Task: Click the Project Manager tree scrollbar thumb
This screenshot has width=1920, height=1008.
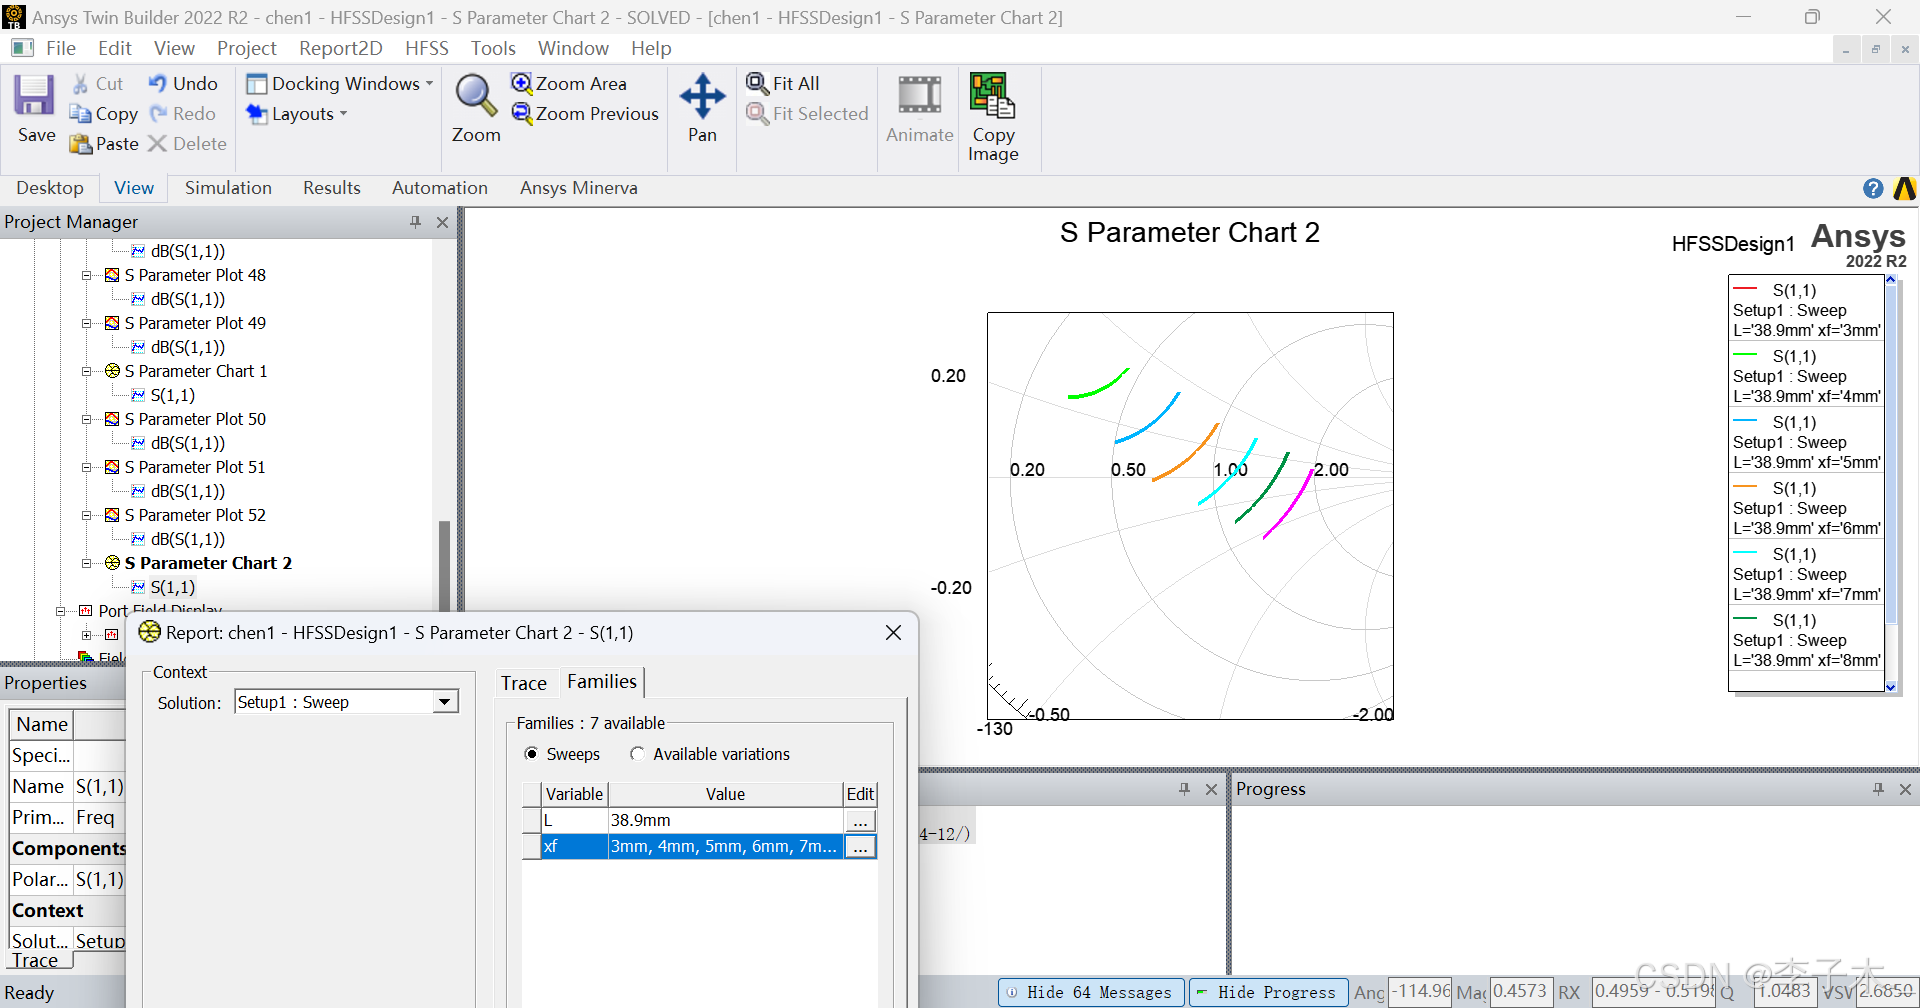Action: coord(444,565)
